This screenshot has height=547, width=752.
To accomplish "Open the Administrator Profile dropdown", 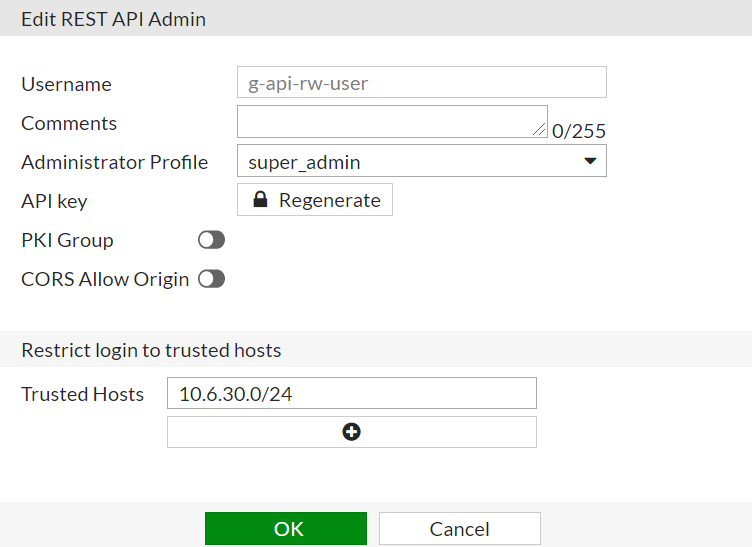I will coord(422,161).
